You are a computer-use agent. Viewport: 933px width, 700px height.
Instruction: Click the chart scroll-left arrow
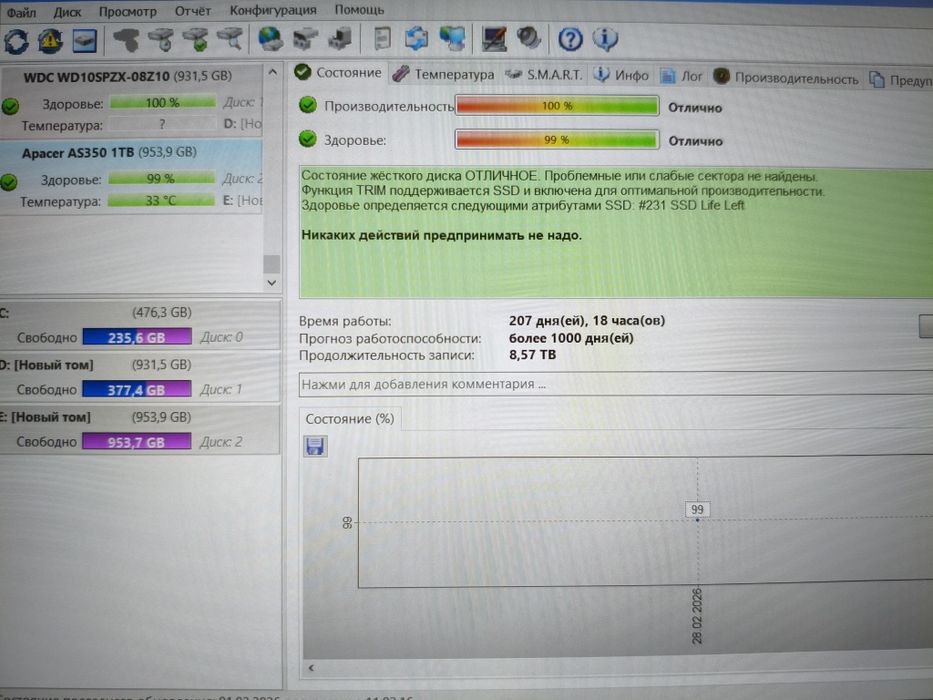click(x=311, y=668)
